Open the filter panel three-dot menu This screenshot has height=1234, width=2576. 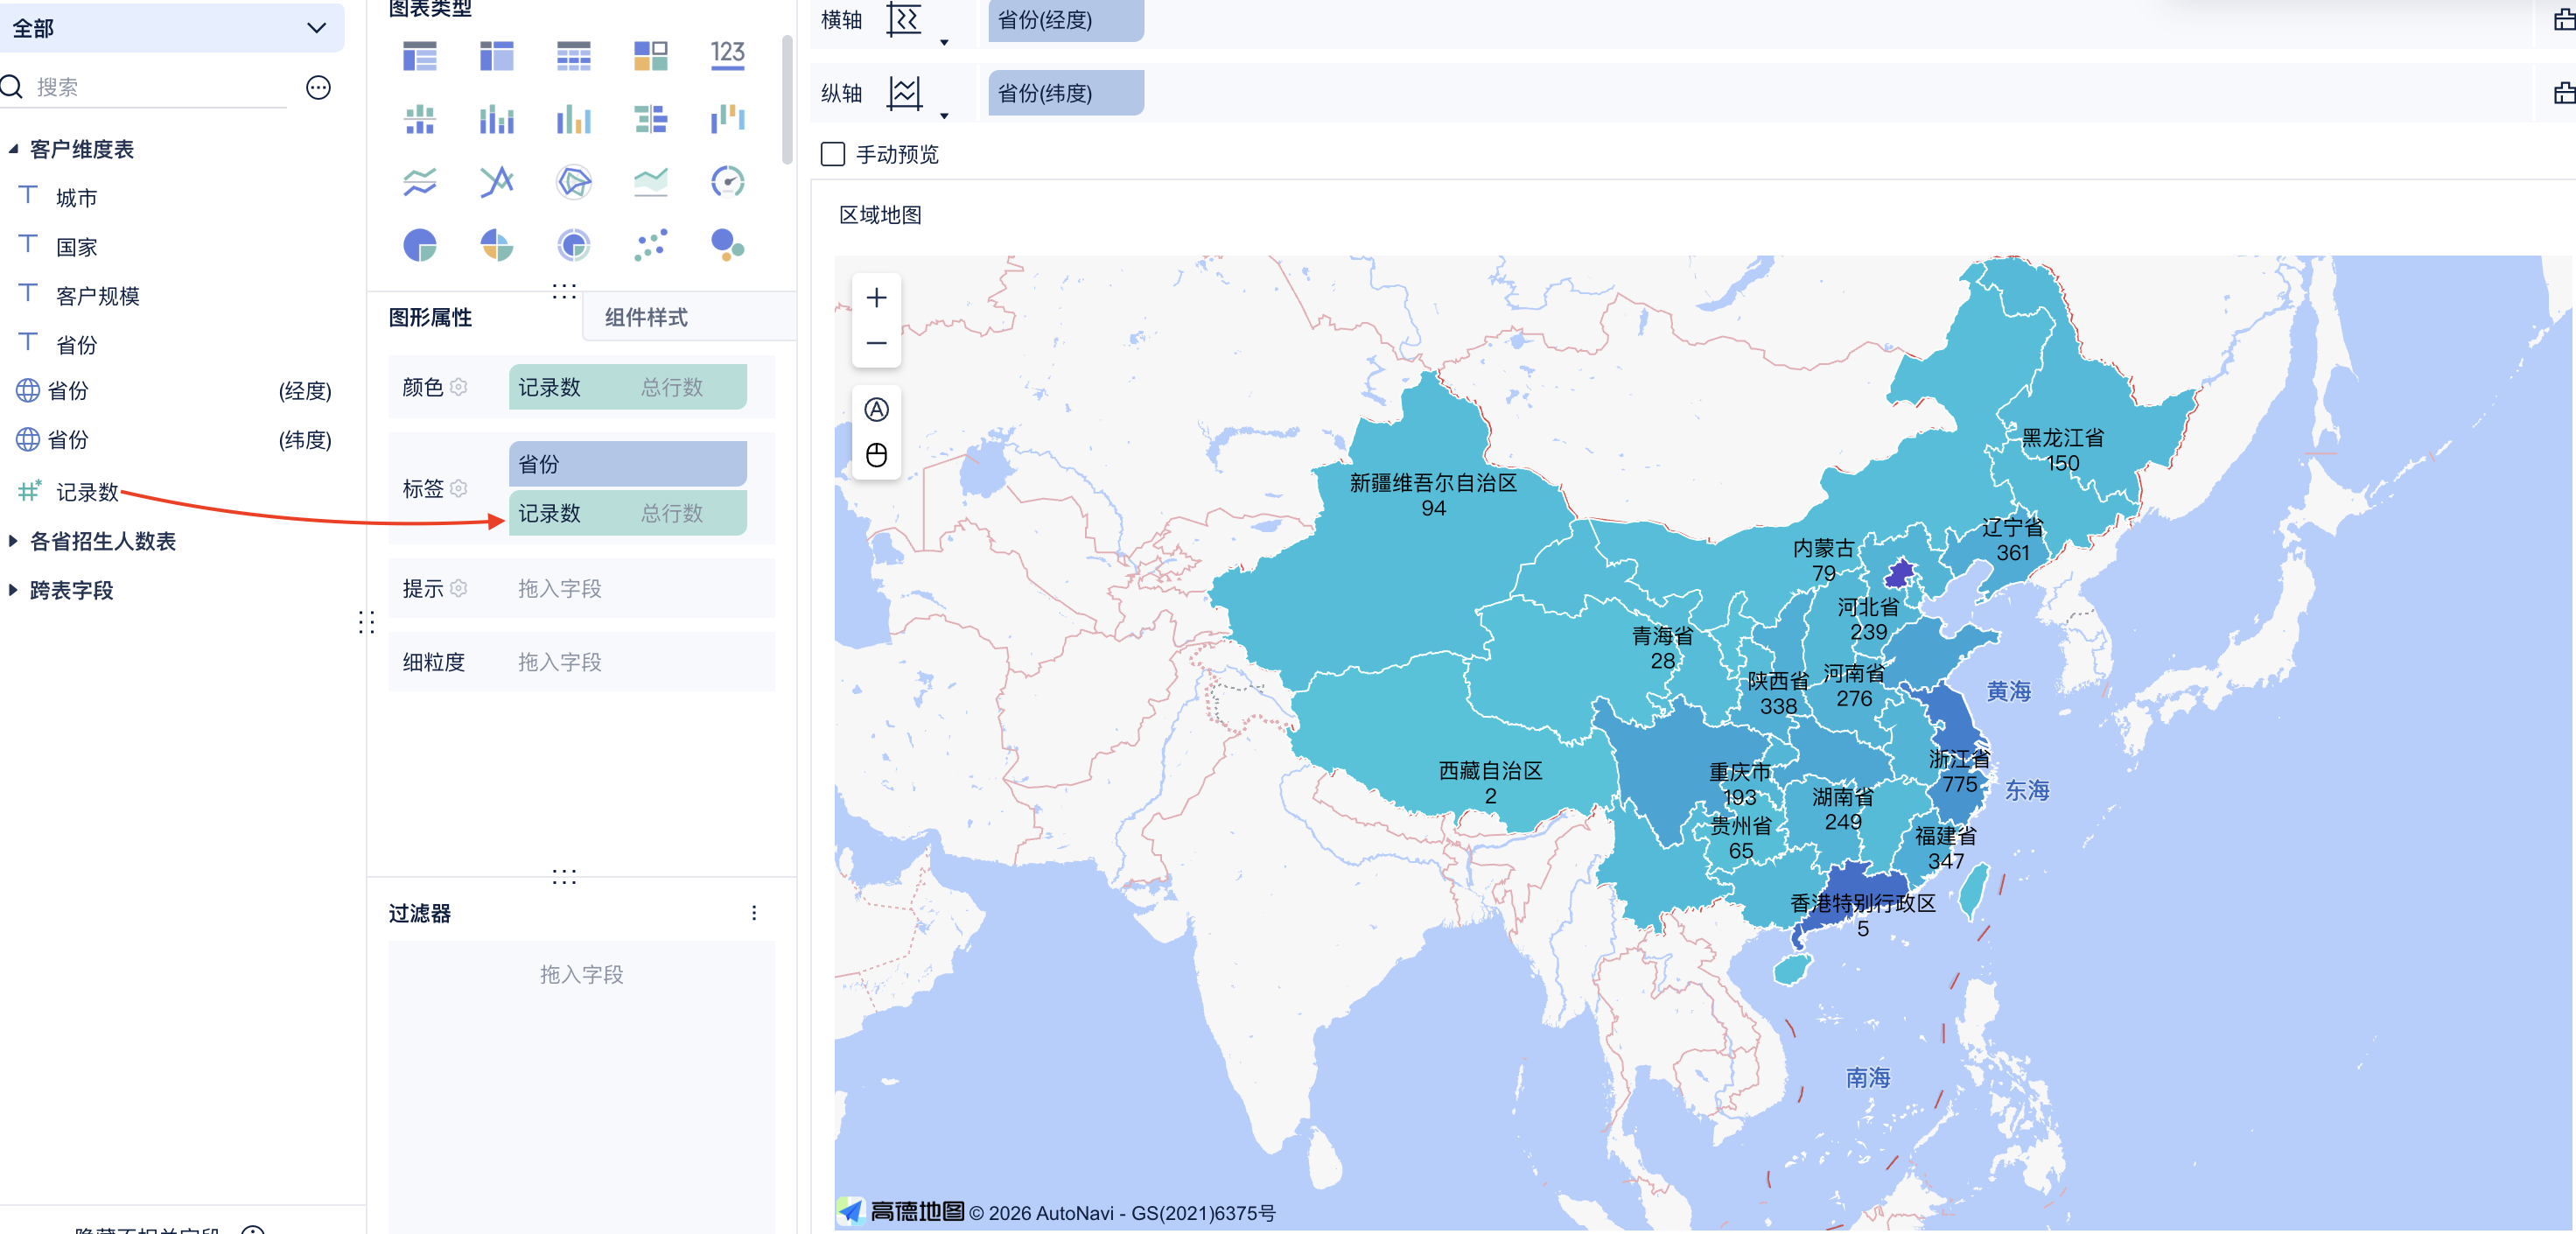[754, 912]
